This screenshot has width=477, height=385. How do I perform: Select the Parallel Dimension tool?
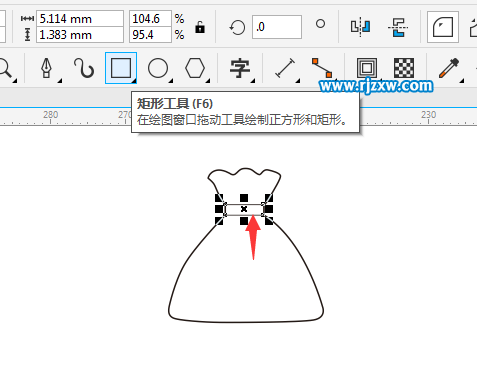point(285,68)
